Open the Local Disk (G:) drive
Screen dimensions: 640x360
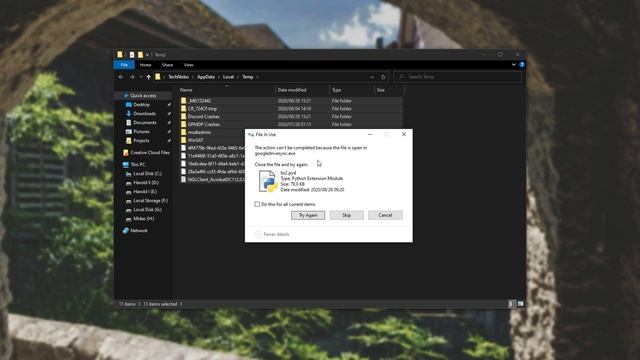(147, 209)
